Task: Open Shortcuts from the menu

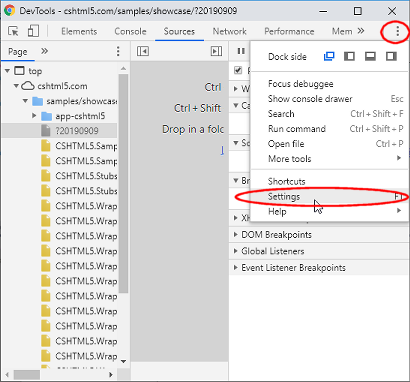Action: 286,181
